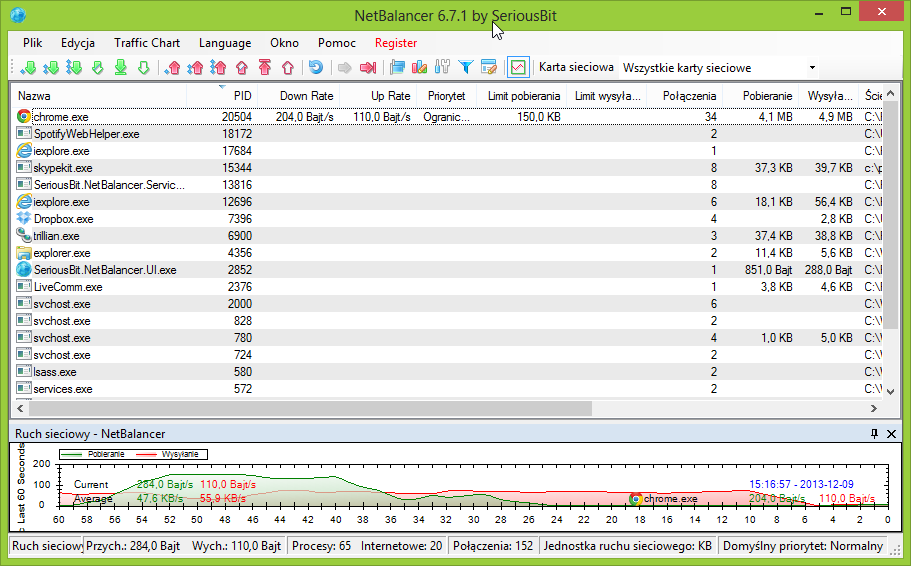Viewport: 911px width, 566px height.
Task: Click the red arrow-to-bar toolbar icon
Action: point(368,67)
